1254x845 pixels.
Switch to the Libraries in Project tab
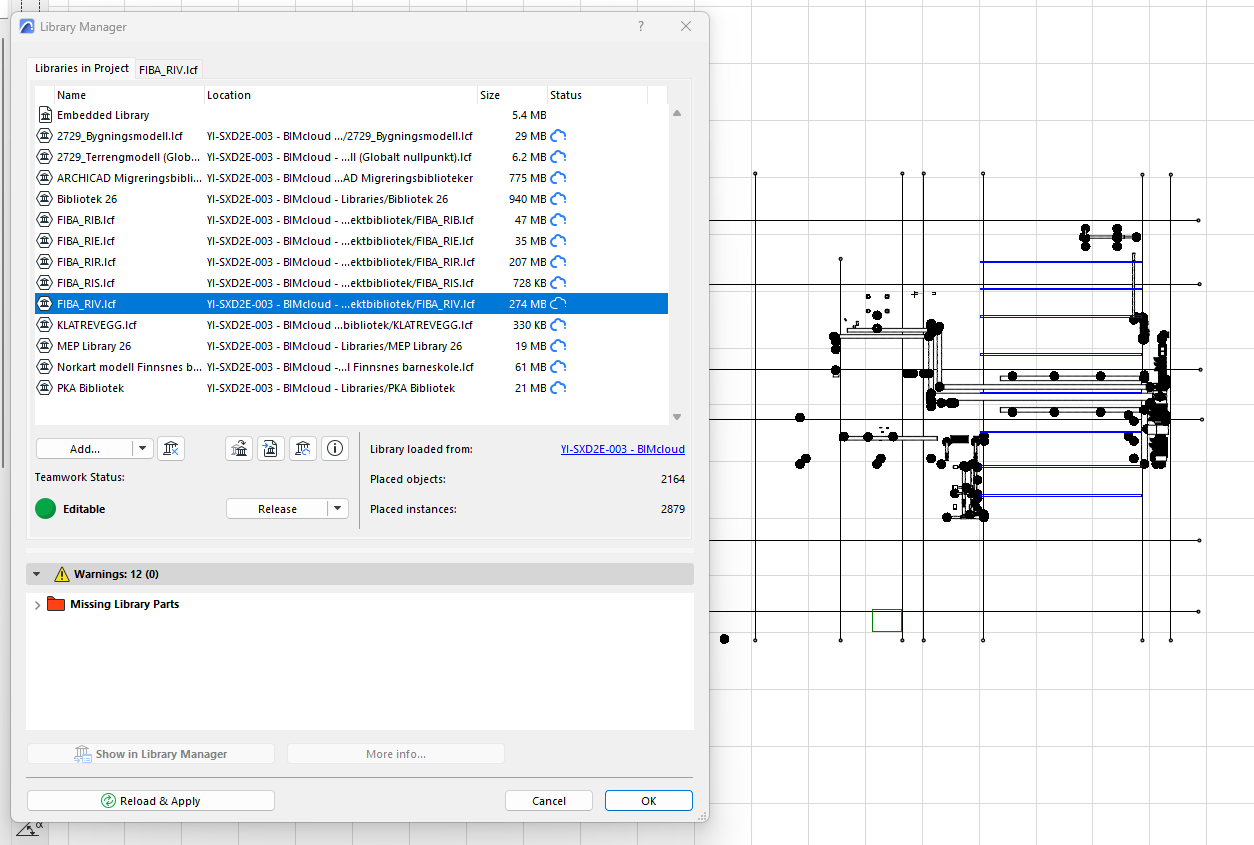[82, 68]
